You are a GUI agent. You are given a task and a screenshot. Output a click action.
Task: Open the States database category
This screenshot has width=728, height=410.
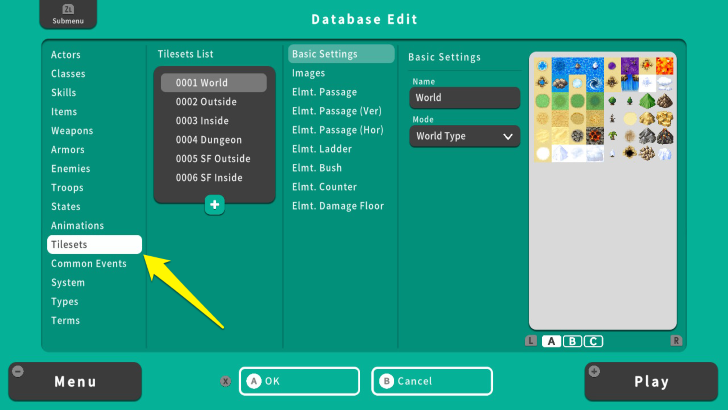pyautogui.click(x=66, y=207)
